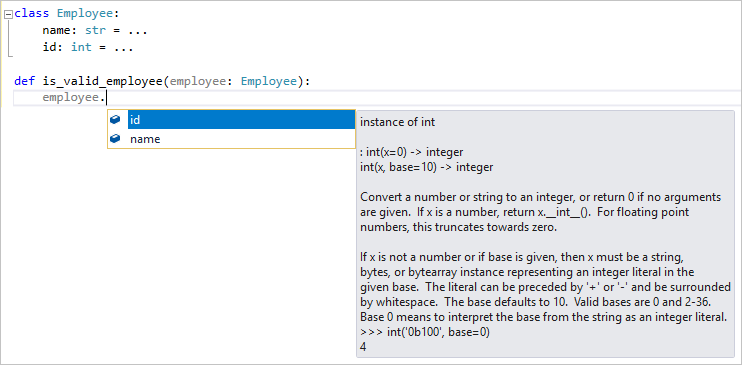Collapse the Employee class code block
This screenshot has width=742, height=365.
tap(7, 15)
